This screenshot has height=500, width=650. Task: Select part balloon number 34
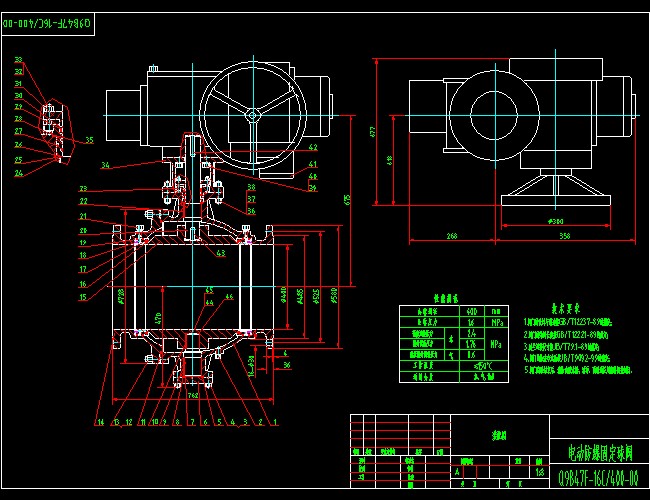(105, 165)
